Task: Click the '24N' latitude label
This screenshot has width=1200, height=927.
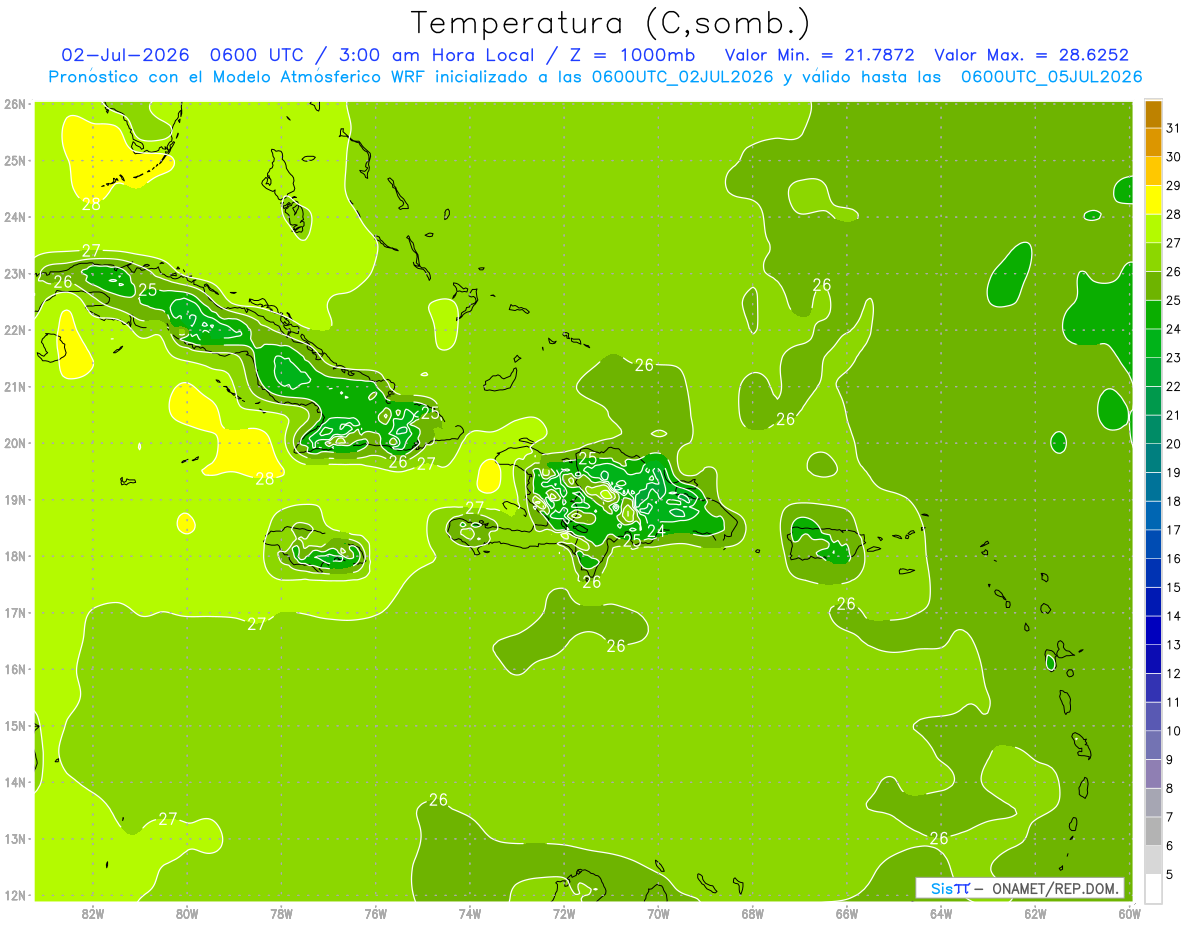Action: [15, 217]
